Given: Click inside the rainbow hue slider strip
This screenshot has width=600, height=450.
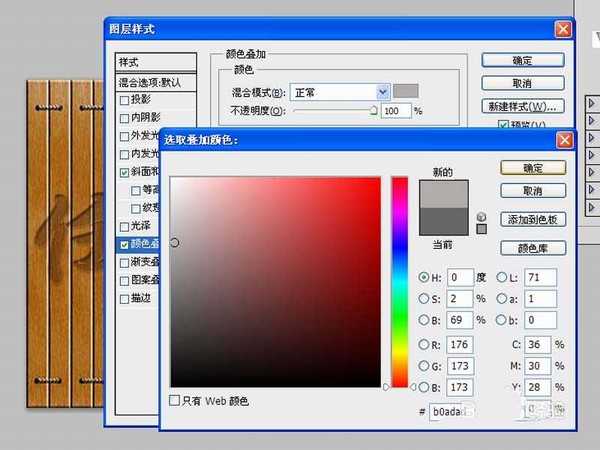Looking at the screenshot, I should pyautogui.click(x=399, y=280).
